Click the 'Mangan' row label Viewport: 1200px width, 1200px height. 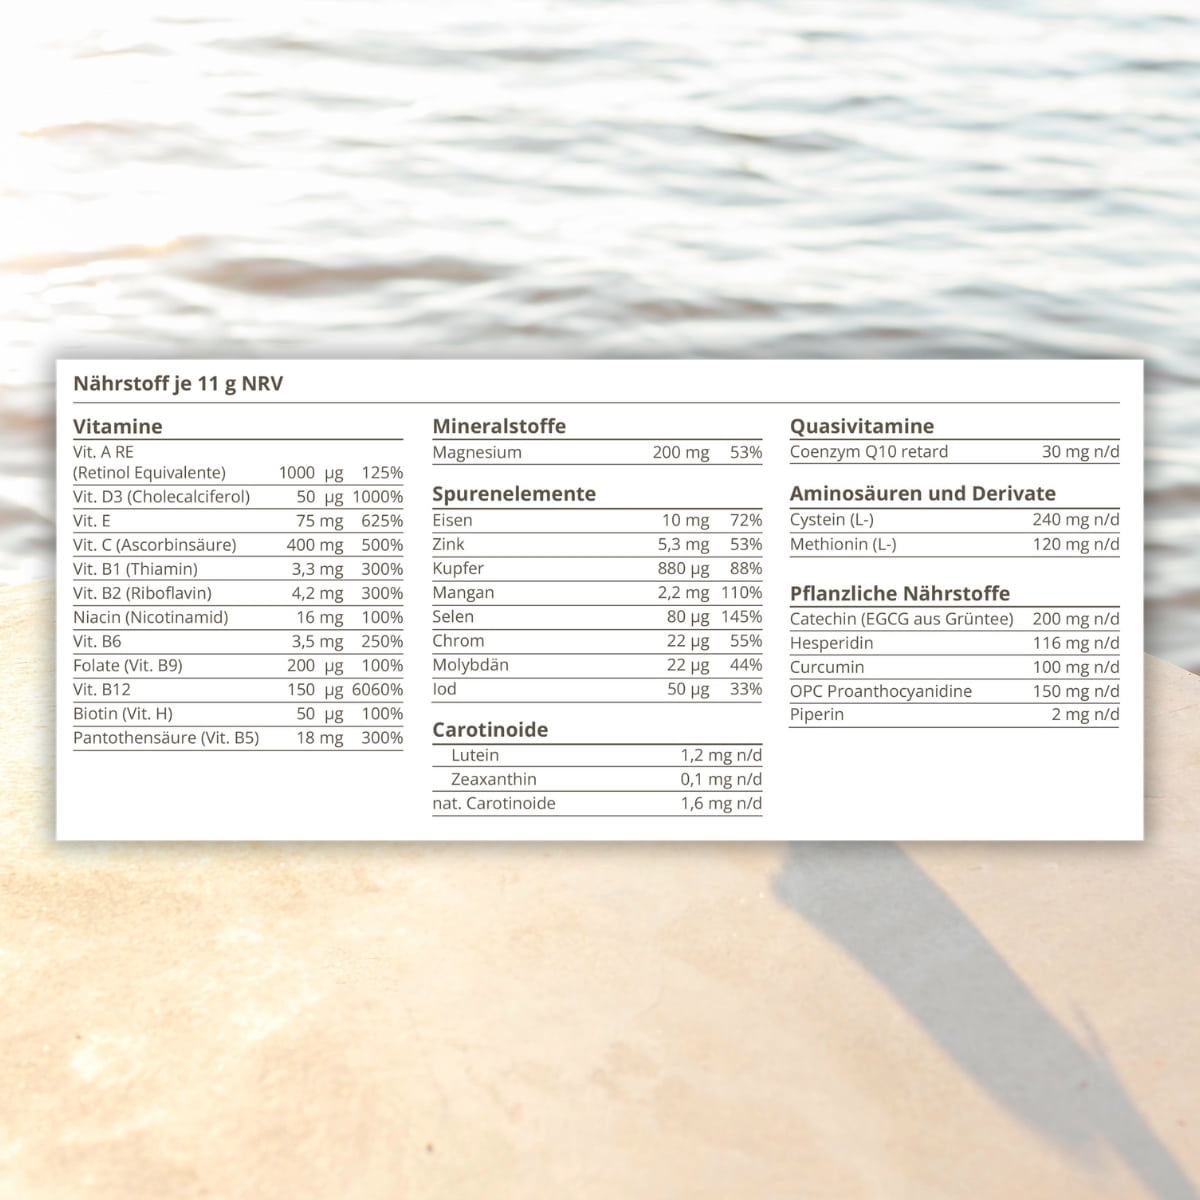(463, 593)
